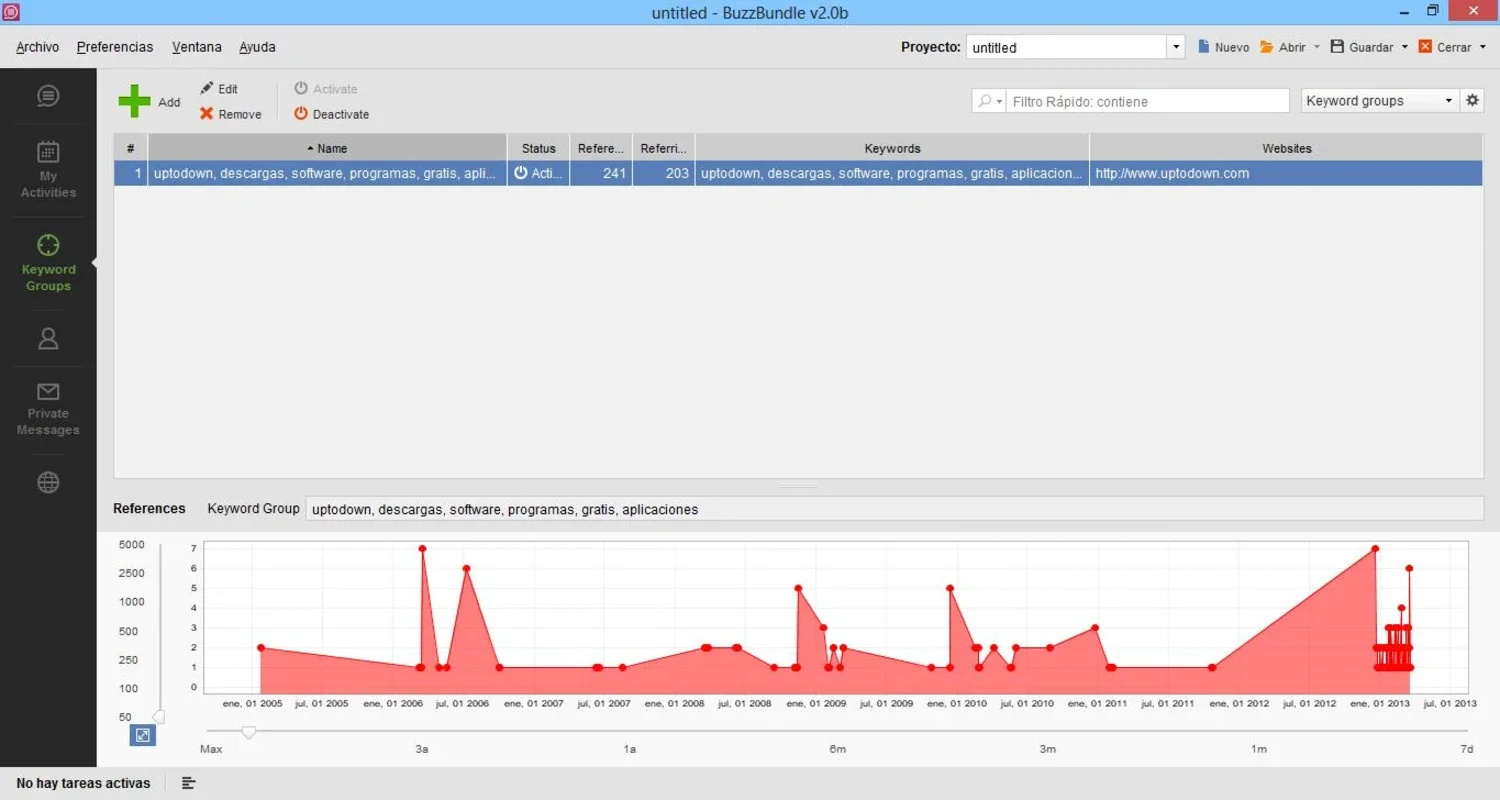The image size is (1500, 800).
Task: Sort by the # column header
Action: coord(131,148)
